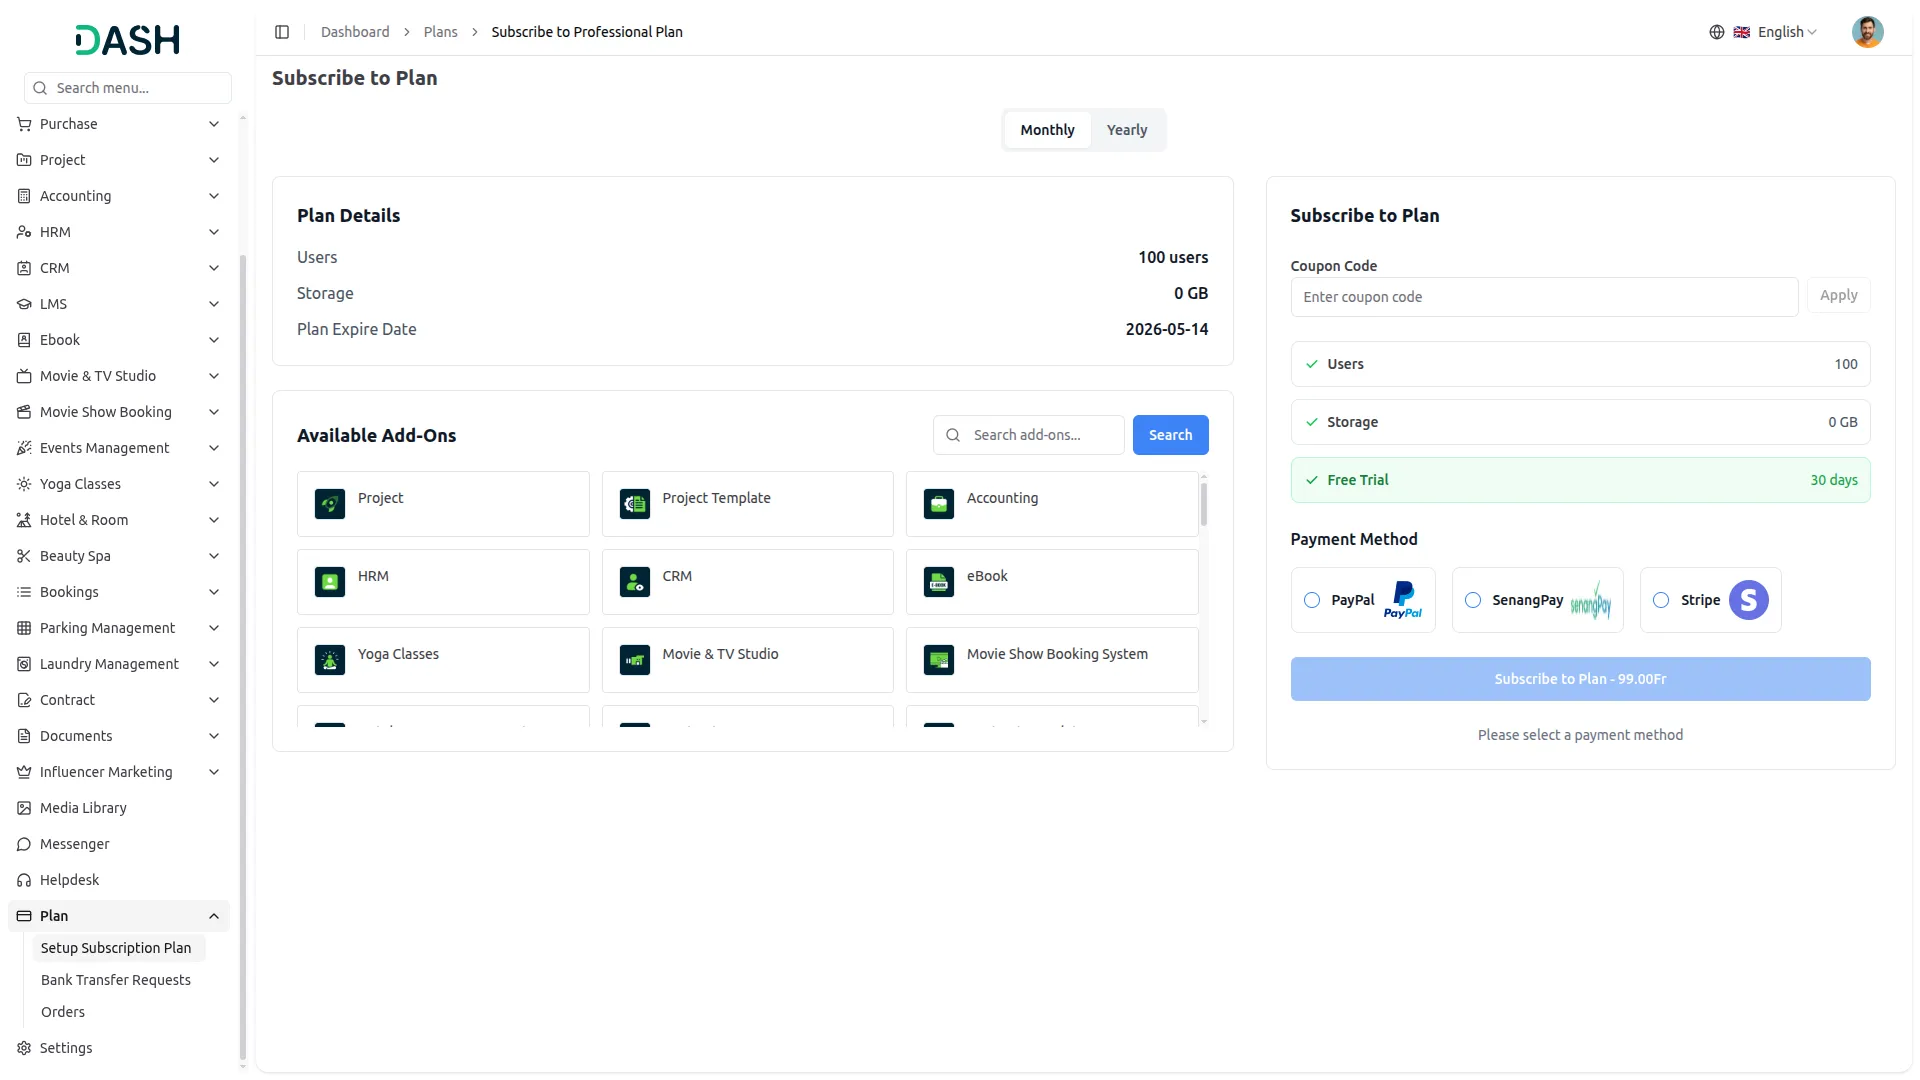Focus the Search add-ons field
The height and width of the screenshot is (1080, 1920).
[x=1028, y=435]
